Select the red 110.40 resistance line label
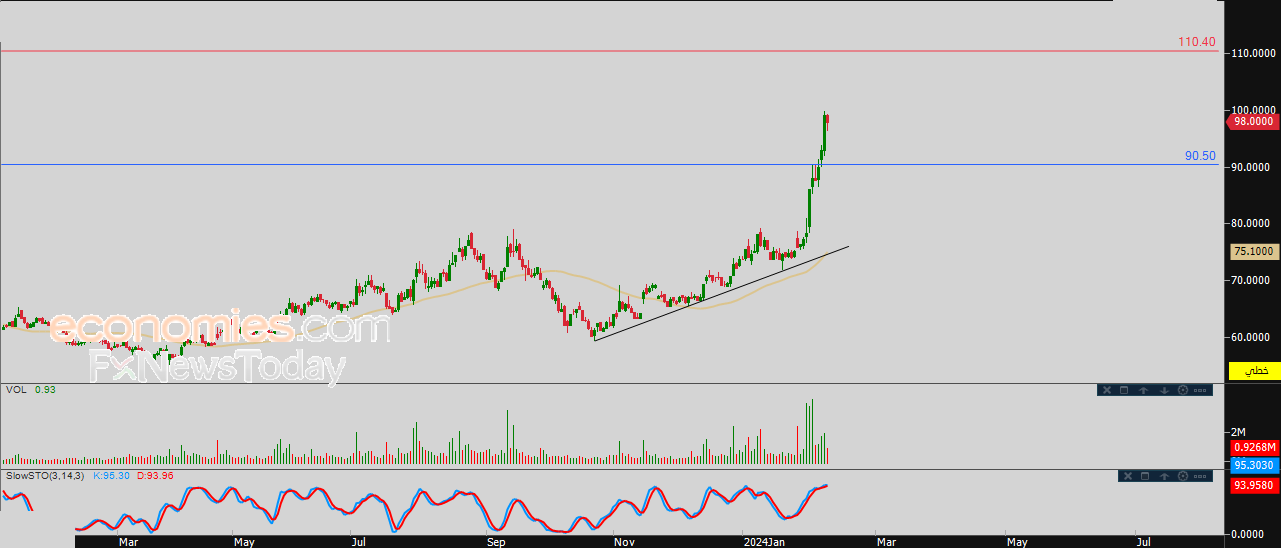Image resolution: width=1281 pixels, height=548 pixels. 1197,42
